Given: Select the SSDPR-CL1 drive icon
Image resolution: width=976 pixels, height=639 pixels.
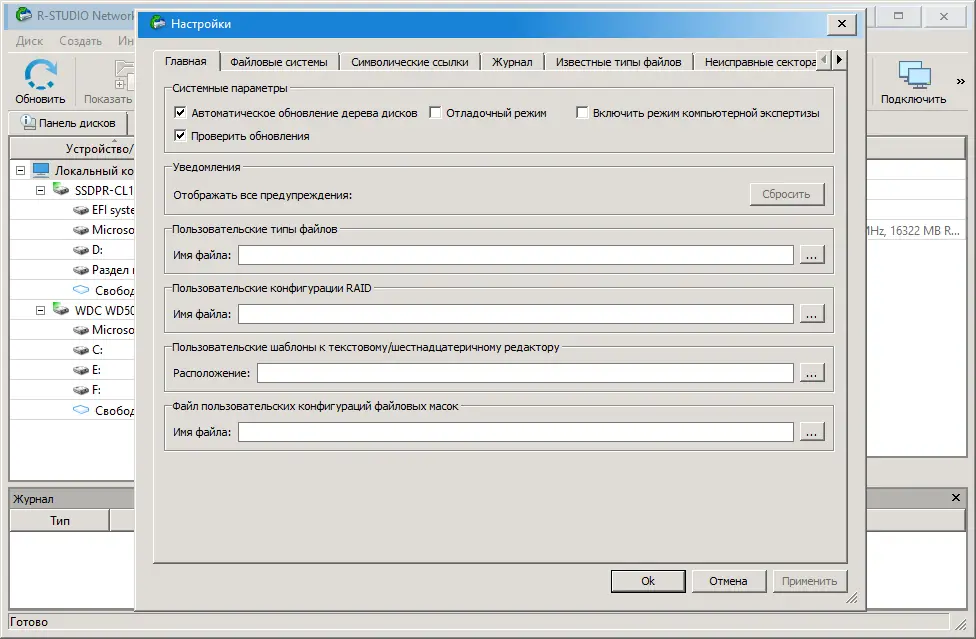Looking at the screenshot, I should click(61, 189).
